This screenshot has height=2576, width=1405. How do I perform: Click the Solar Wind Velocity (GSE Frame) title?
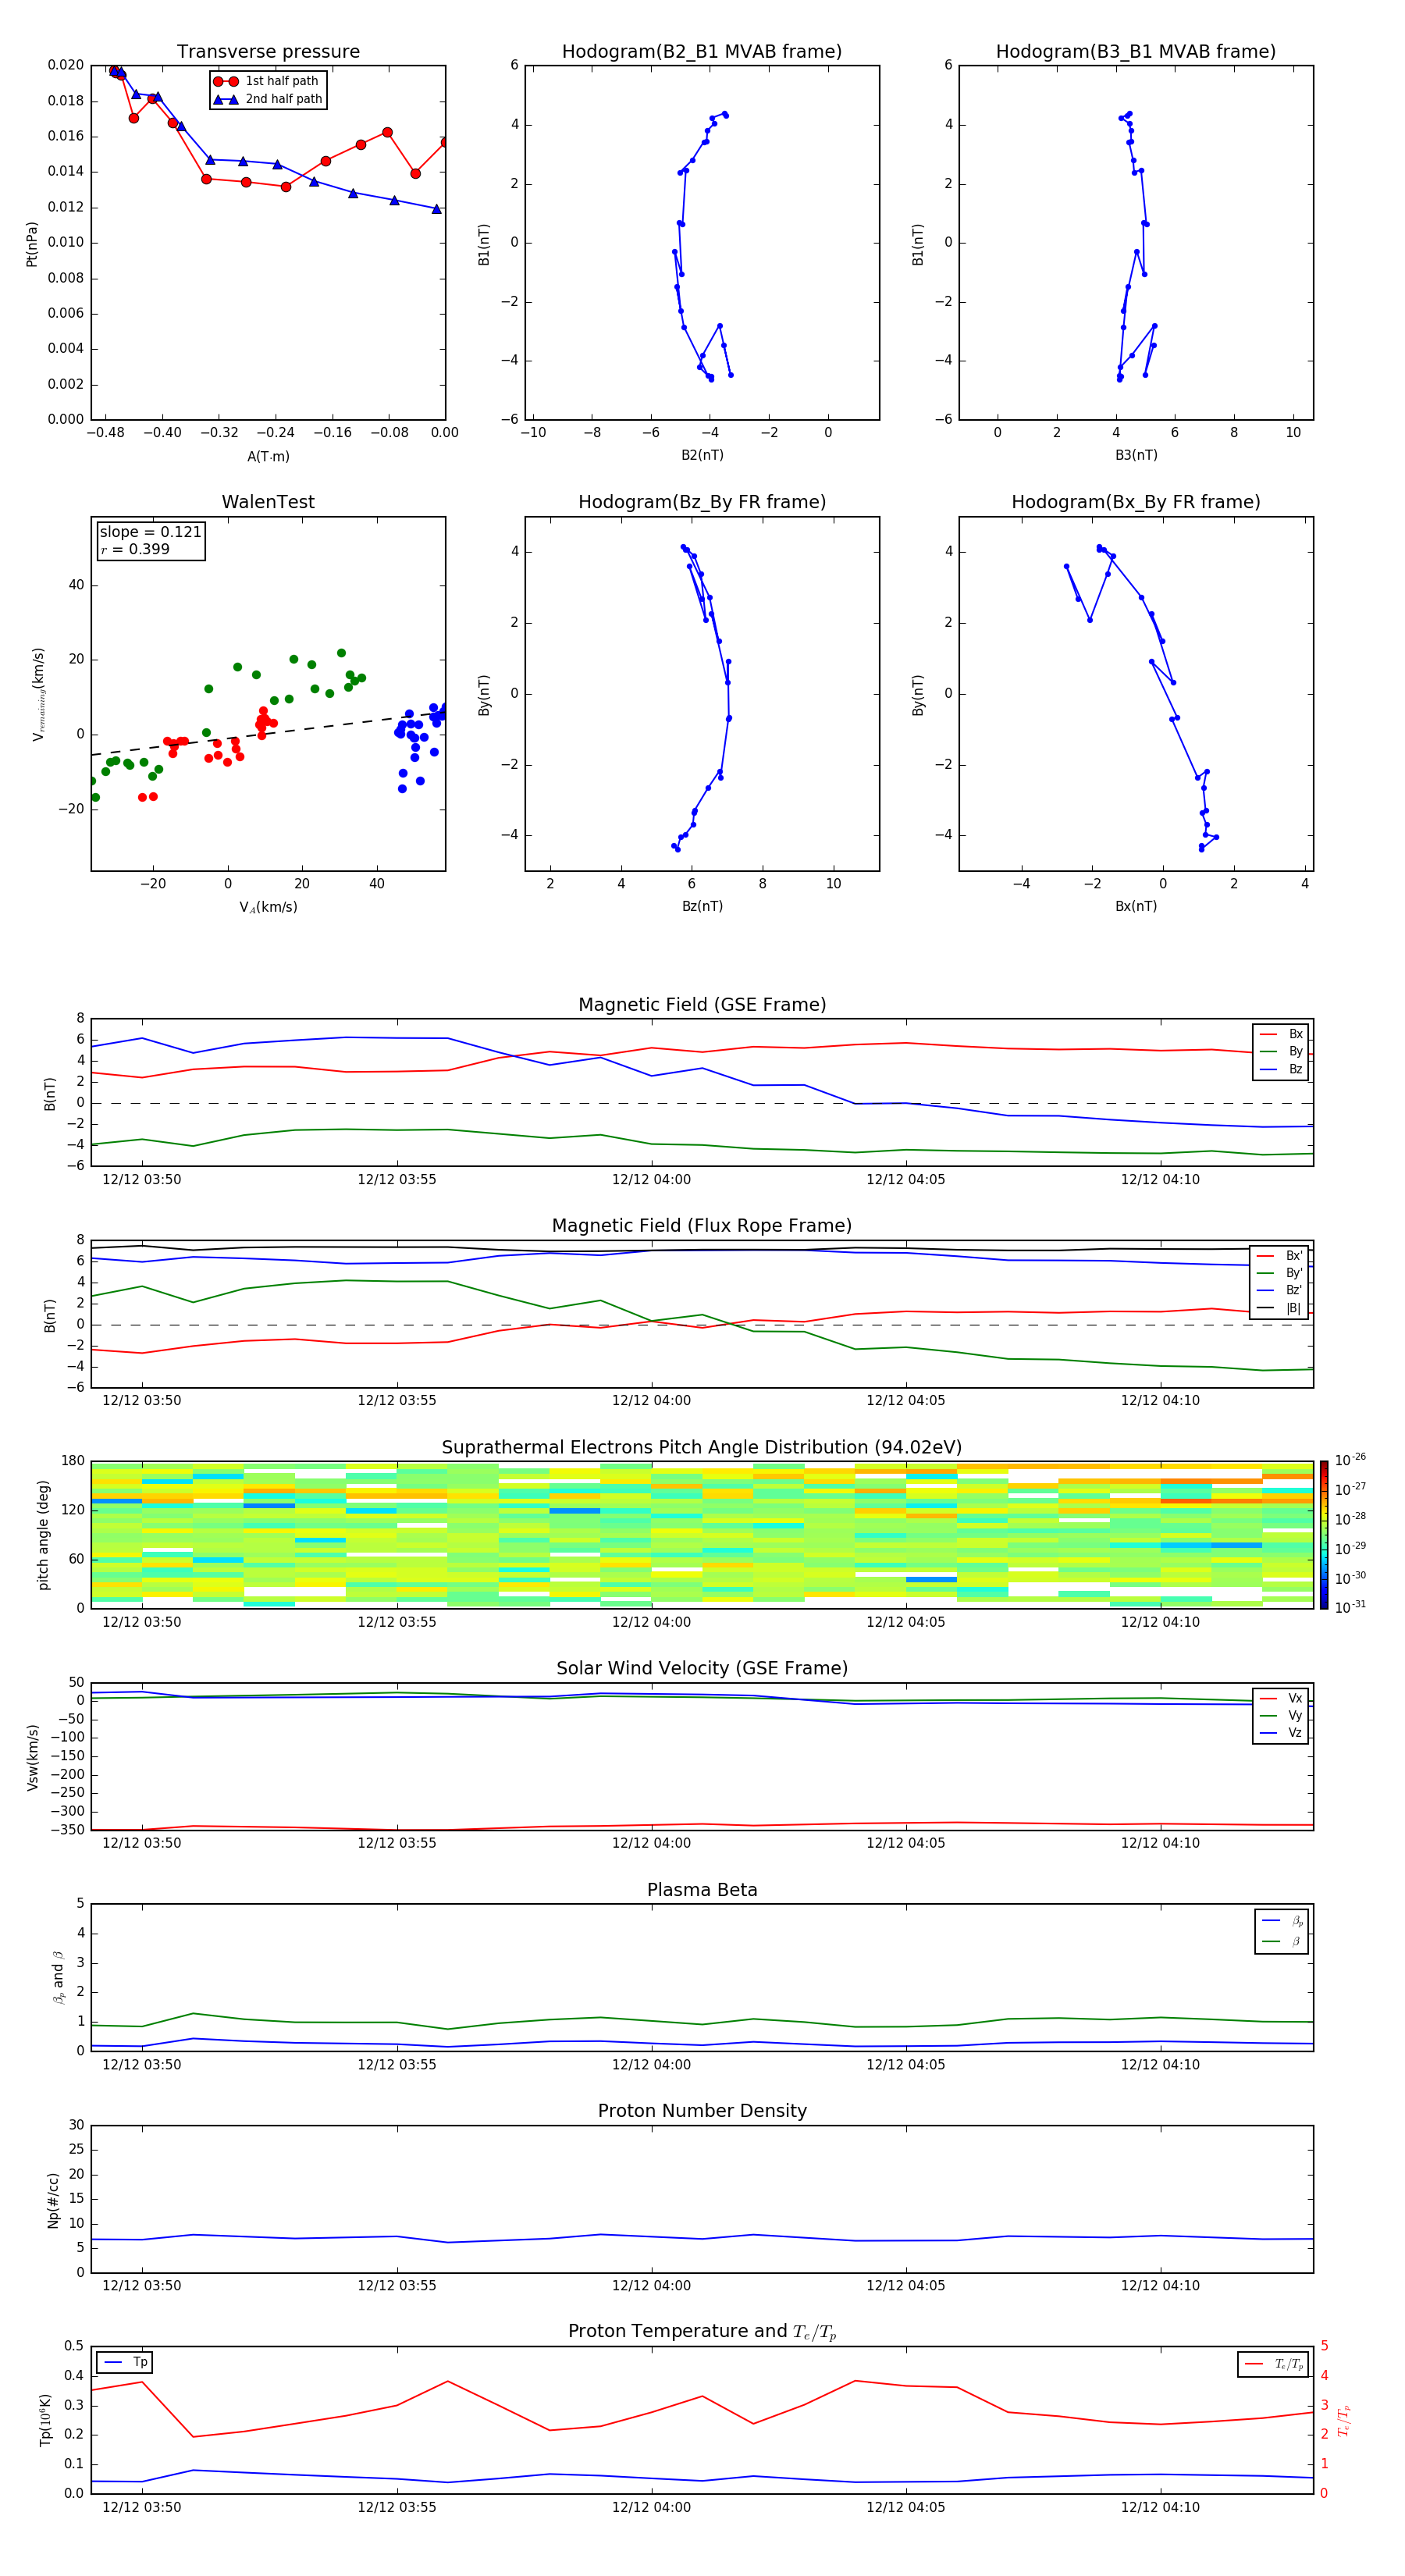[x=701, y=1668]
